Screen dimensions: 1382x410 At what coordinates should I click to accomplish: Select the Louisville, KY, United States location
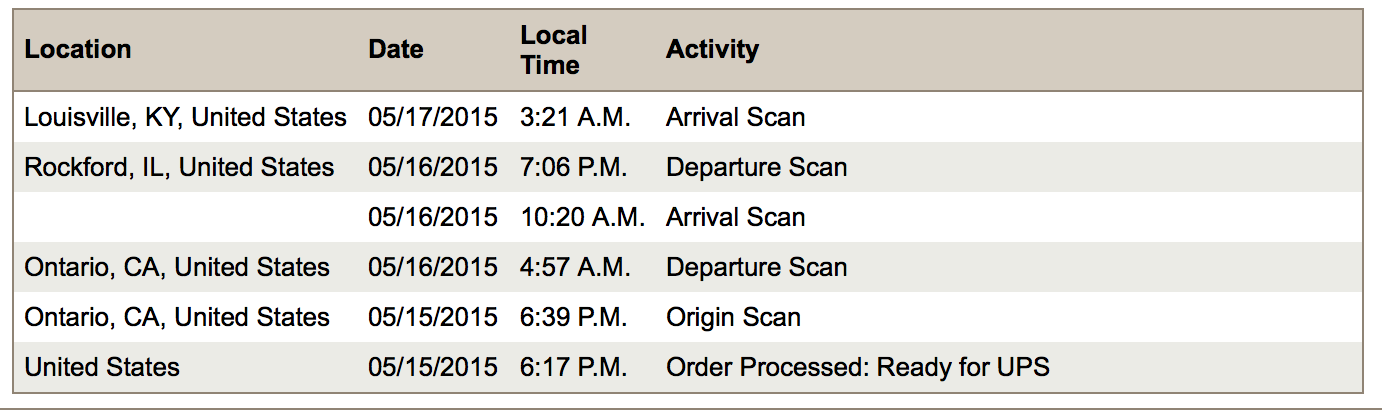tap(185, 117)
